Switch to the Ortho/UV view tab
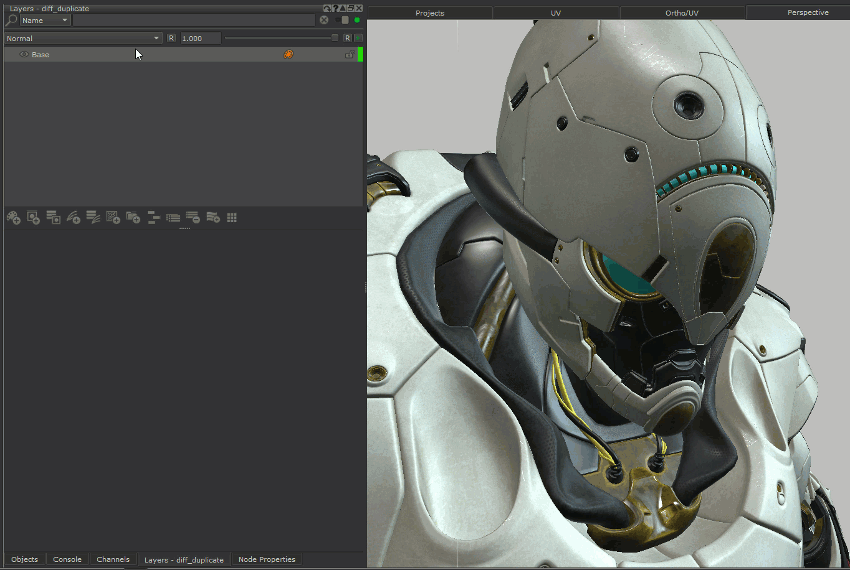The width and height of the screenshot is (850, 570). [x=684, y=13]
